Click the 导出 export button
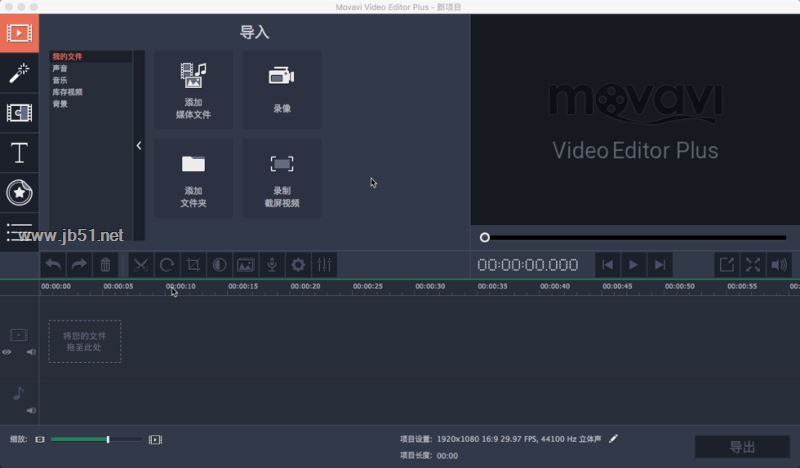 (742, 447)
